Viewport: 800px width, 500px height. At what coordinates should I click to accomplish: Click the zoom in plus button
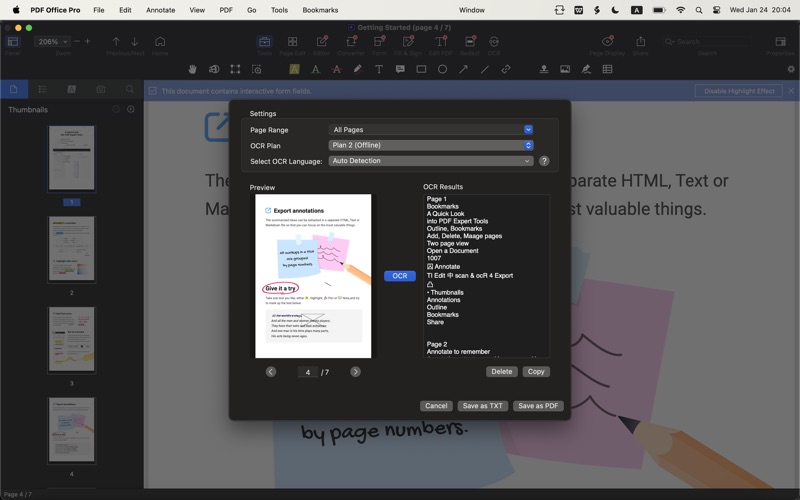tap(88, 41)
